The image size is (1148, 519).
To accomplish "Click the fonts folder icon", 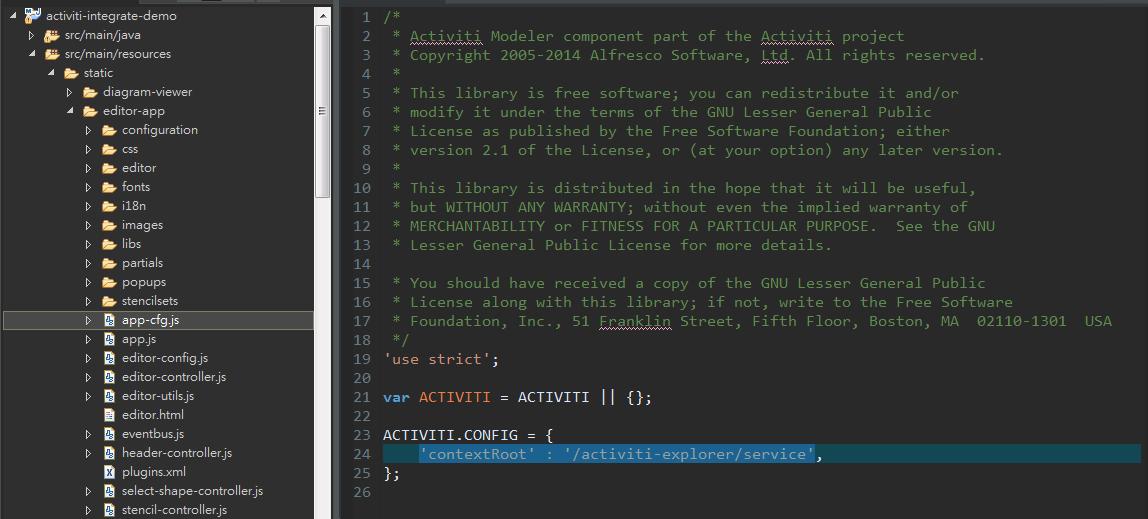I will click(109, 187).
